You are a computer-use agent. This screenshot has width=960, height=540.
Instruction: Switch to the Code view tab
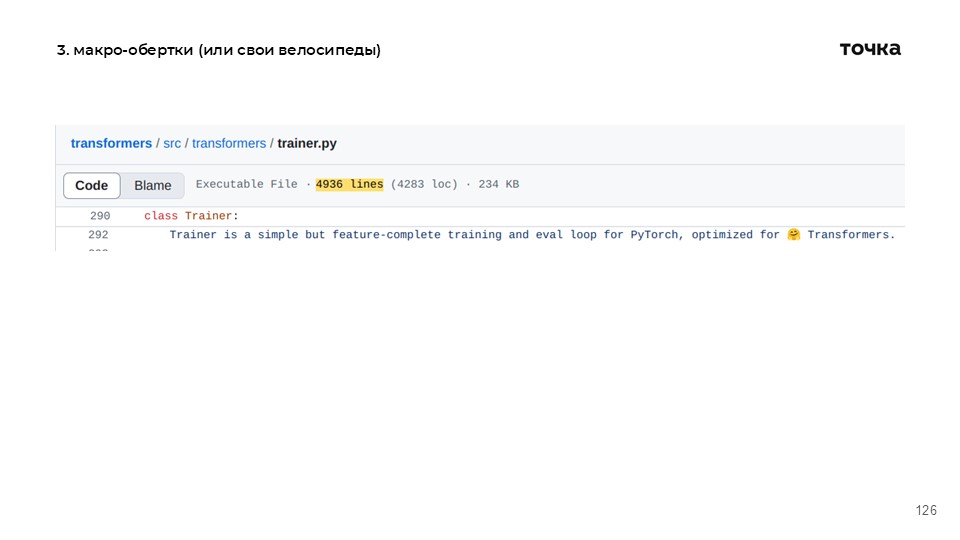tap(92, 186)
